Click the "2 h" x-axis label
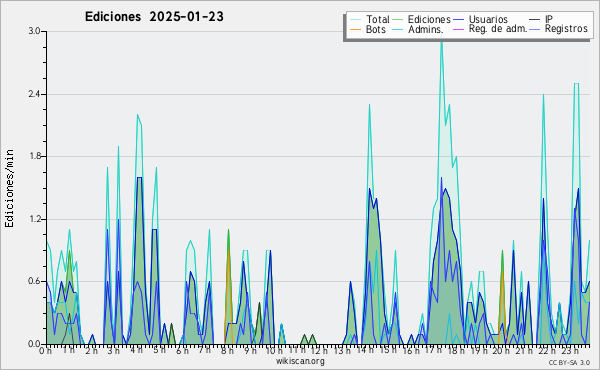Image resolution: width=600 pixels, height=370 pixels. pyautogui.click(x=91, y=350)
